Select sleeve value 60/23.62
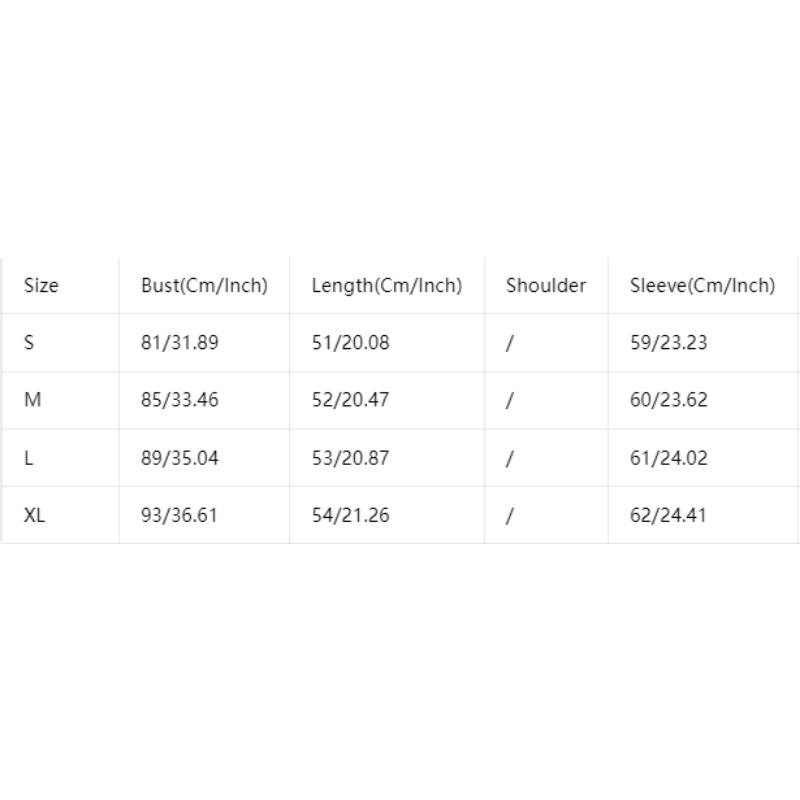The height and width of the screenshot is (800, 800). 668,399
